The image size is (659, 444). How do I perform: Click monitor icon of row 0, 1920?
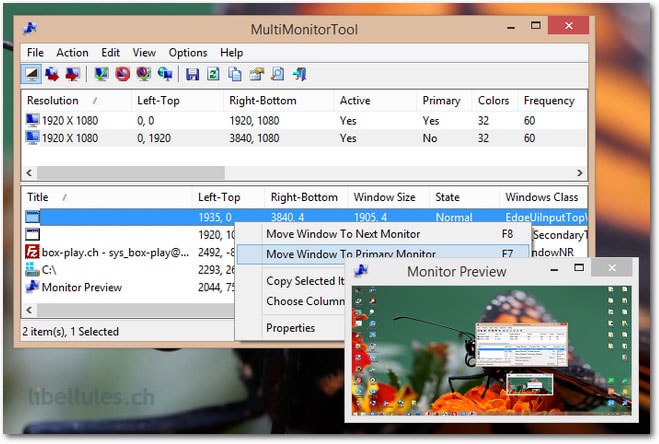tap(32, 138)
